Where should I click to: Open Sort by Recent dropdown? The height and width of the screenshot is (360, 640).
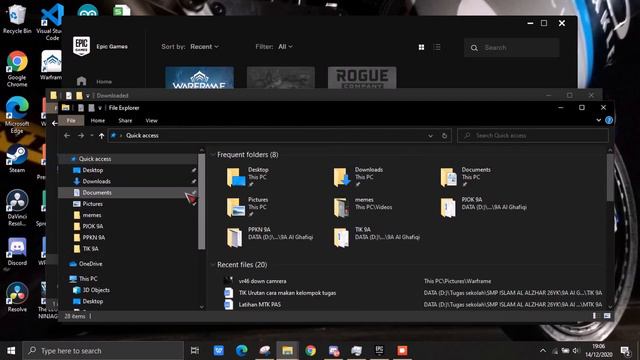204,47
